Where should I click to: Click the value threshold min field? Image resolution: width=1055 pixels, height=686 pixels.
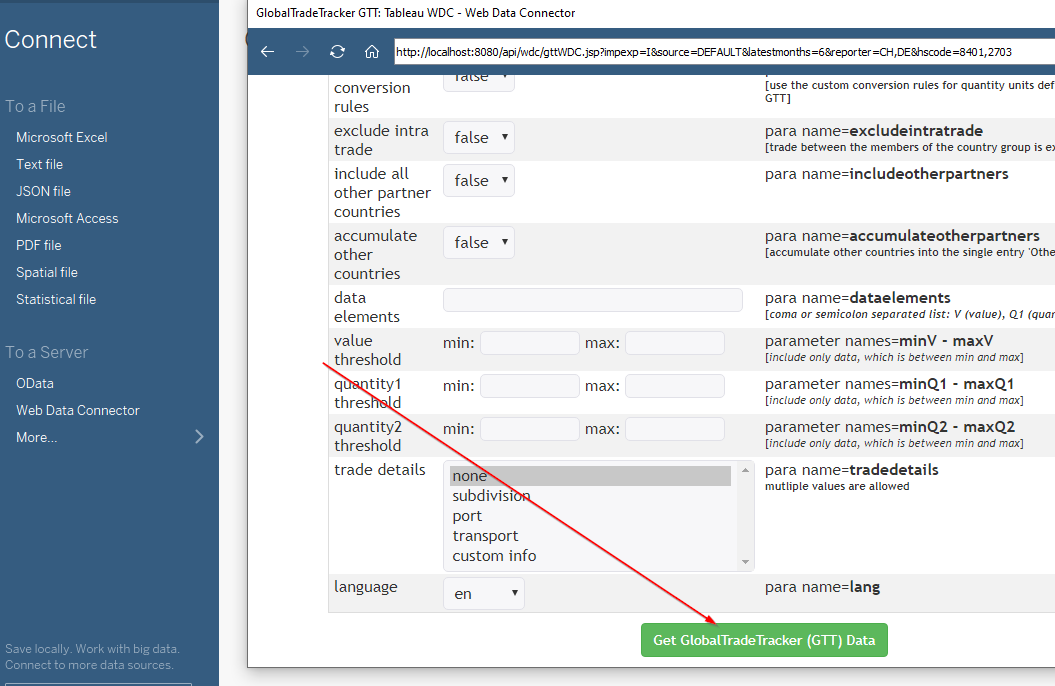[530, 343]
